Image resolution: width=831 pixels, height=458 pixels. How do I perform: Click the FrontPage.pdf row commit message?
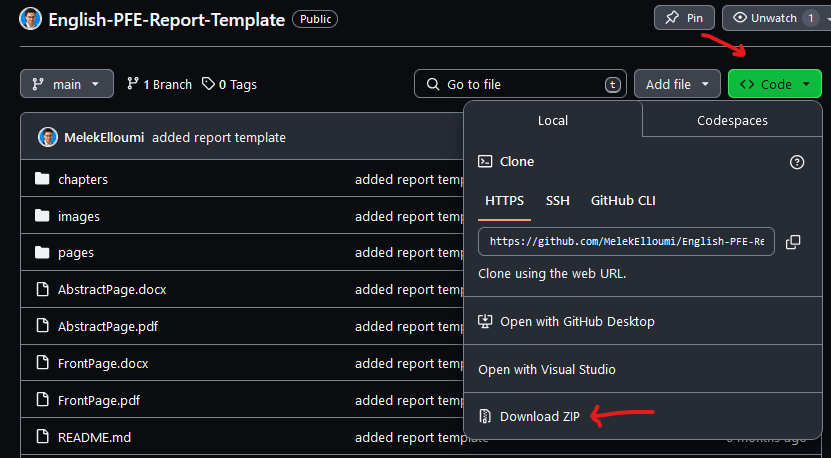[x=410, y=400]
